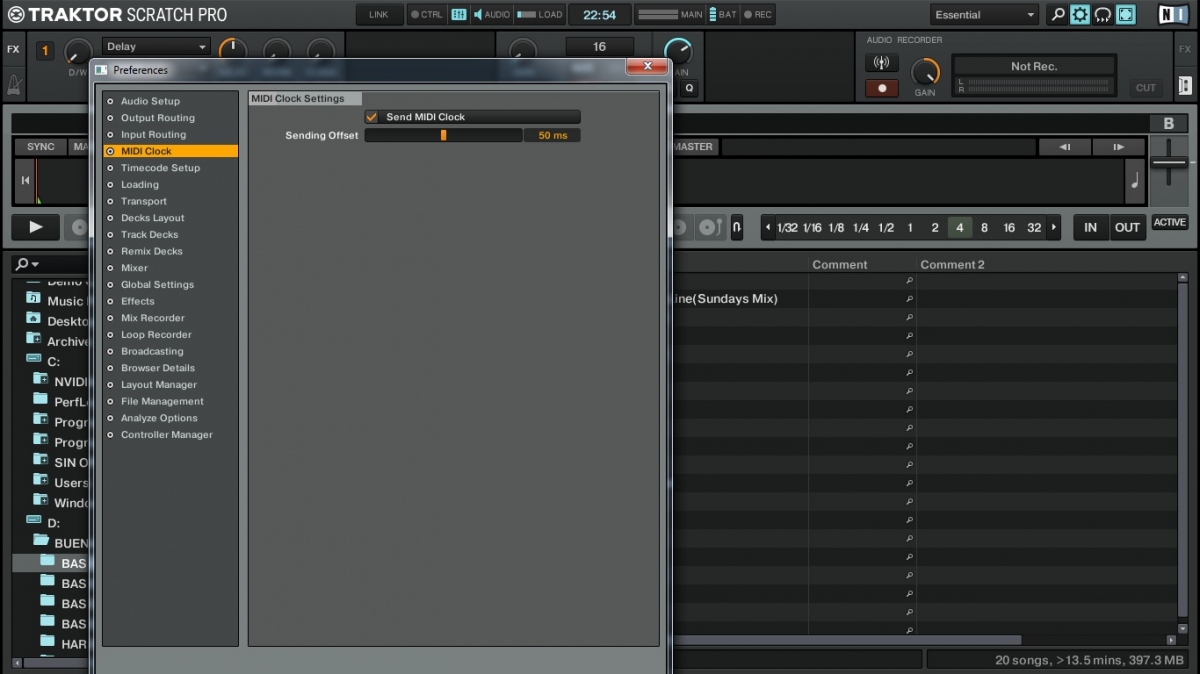Select Broadcasting in Preferences list
Viewport: 1200px width, 674px height.
[152, 351]
